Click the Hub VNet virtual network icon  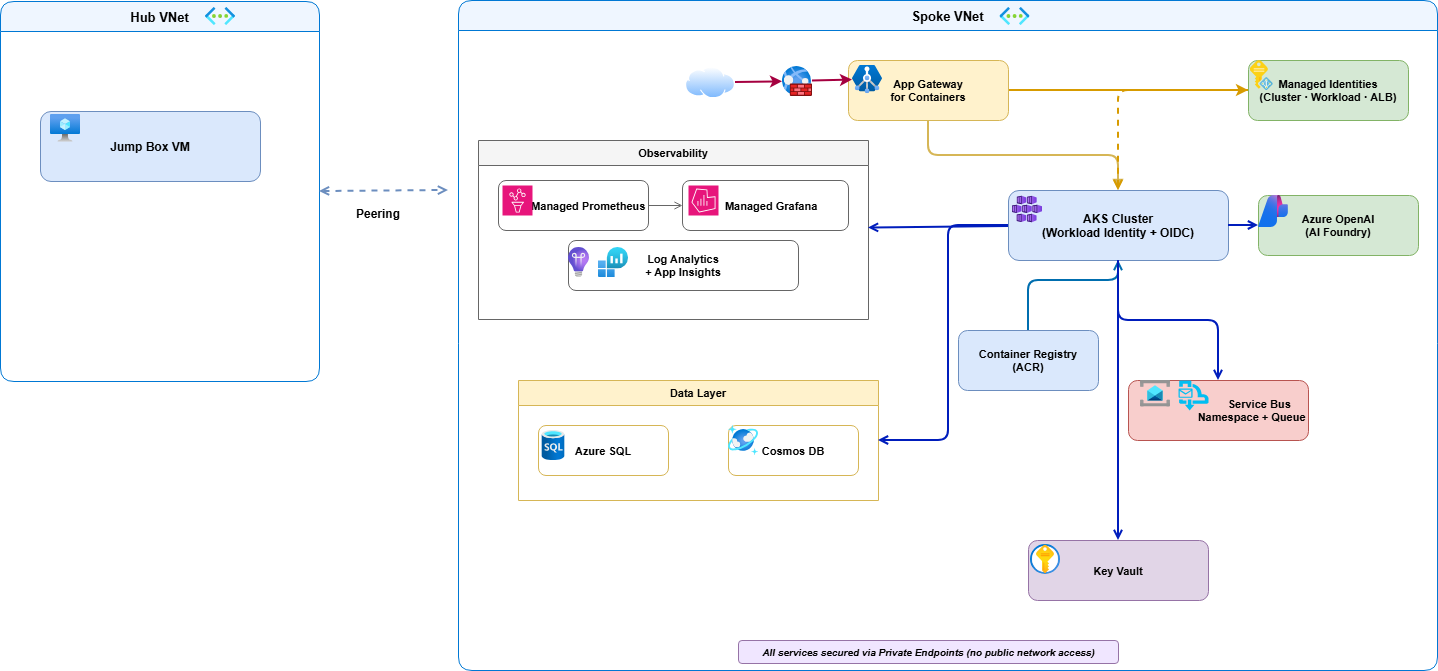[219, 17]
